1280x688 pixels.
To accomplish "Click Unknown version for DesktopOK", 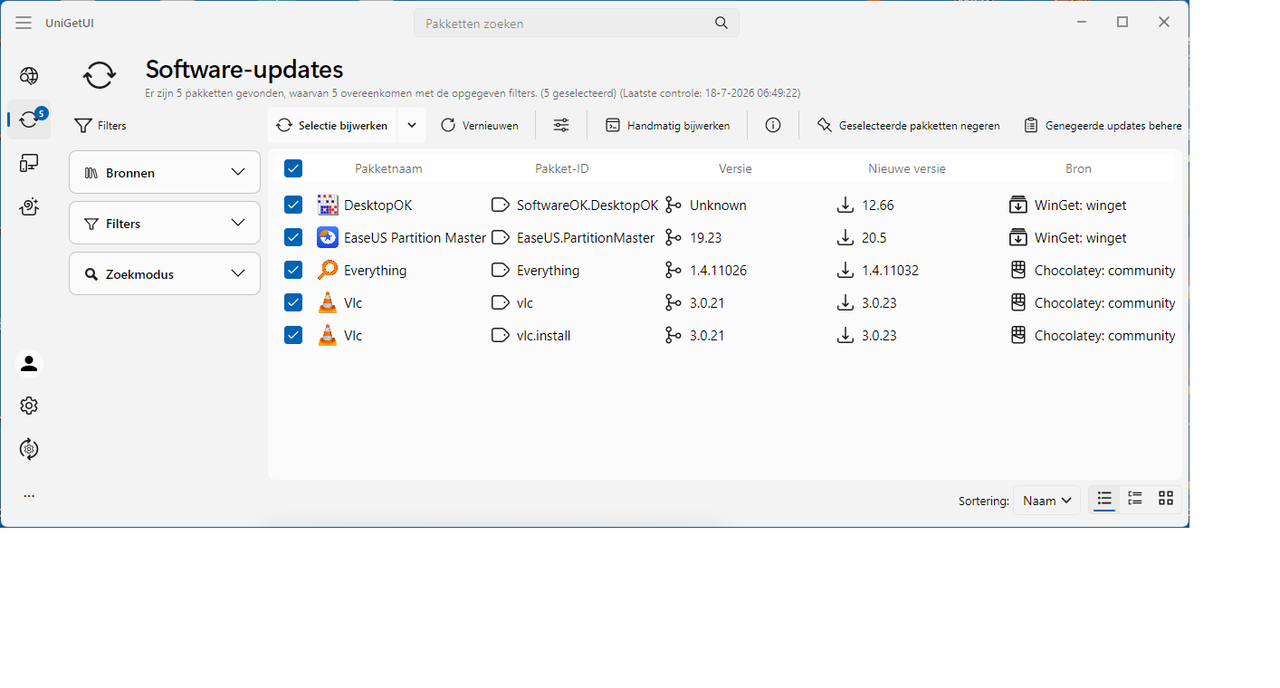I will click(718, 205).
